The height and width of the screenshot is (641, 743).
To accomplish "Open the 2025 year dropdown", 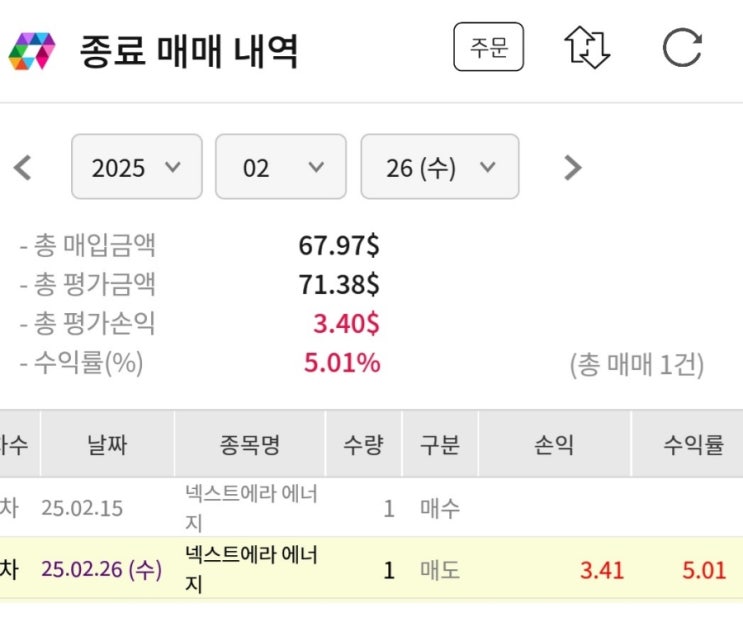I will click(136, 167).
